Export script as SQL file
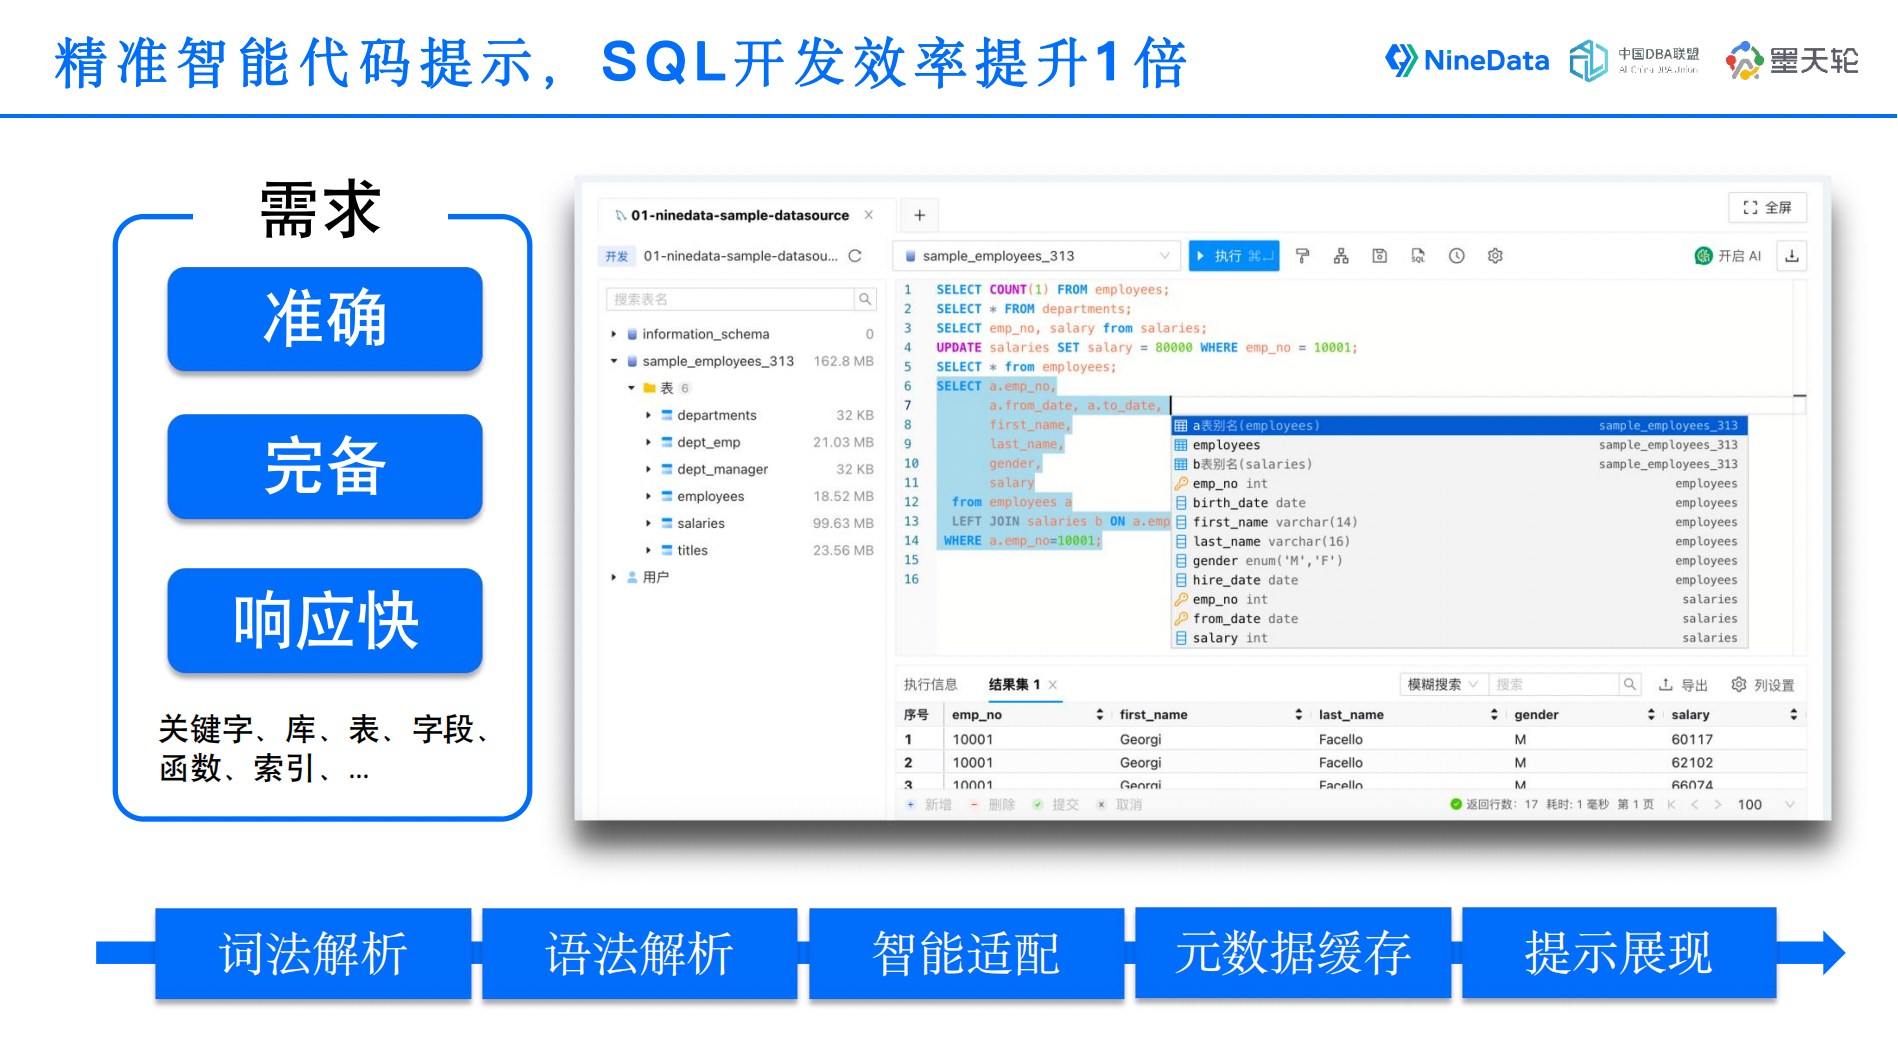 (x=1418, y=256)
